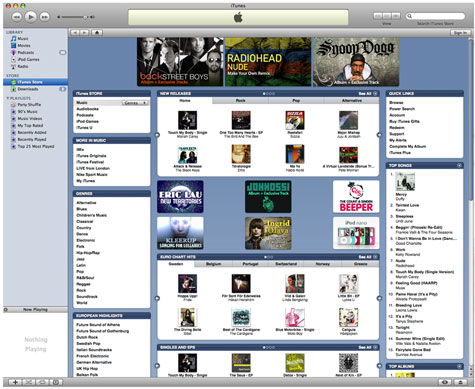Skip to next track with forward button
Viewport: 475px width, 389px height.
point(44,17)
